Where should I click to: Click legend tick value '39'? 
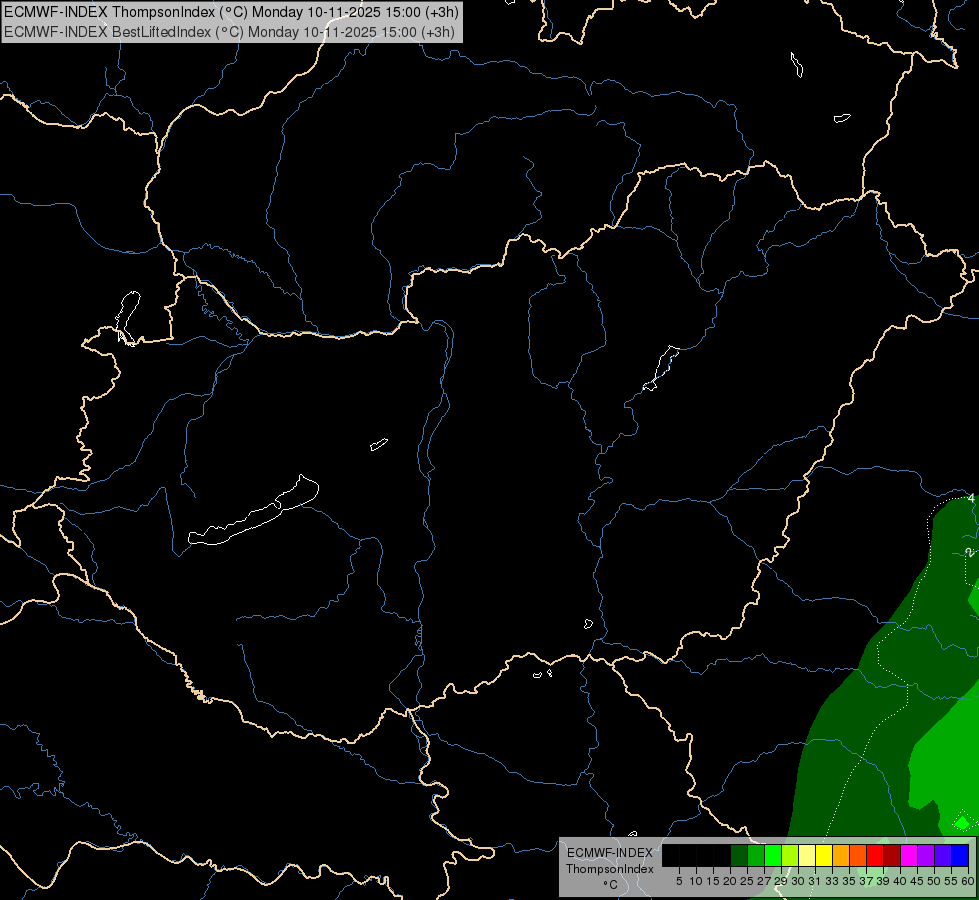(883, 881)
